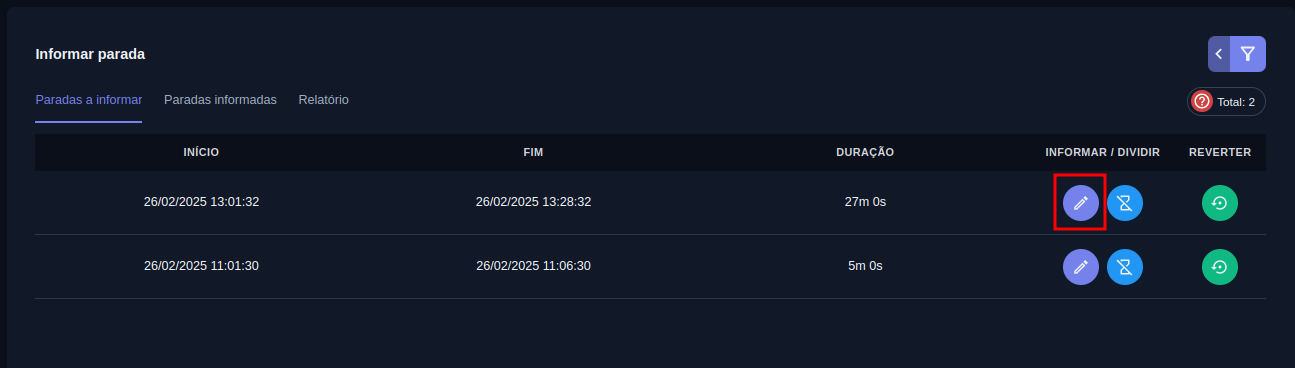Open the filter funnel button

1248,54
